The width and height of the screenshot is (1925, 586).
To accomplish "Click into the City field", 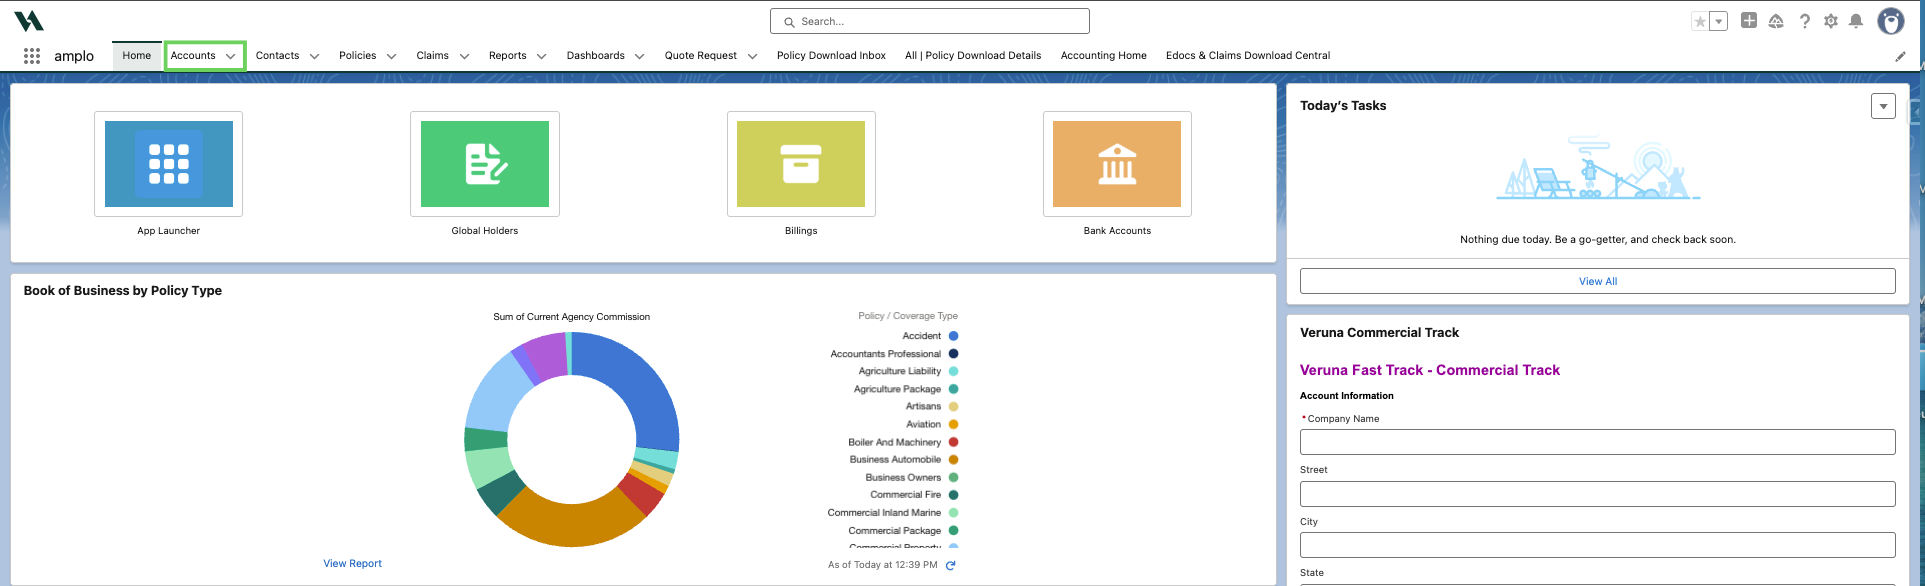I will [x=1598, y=545].
